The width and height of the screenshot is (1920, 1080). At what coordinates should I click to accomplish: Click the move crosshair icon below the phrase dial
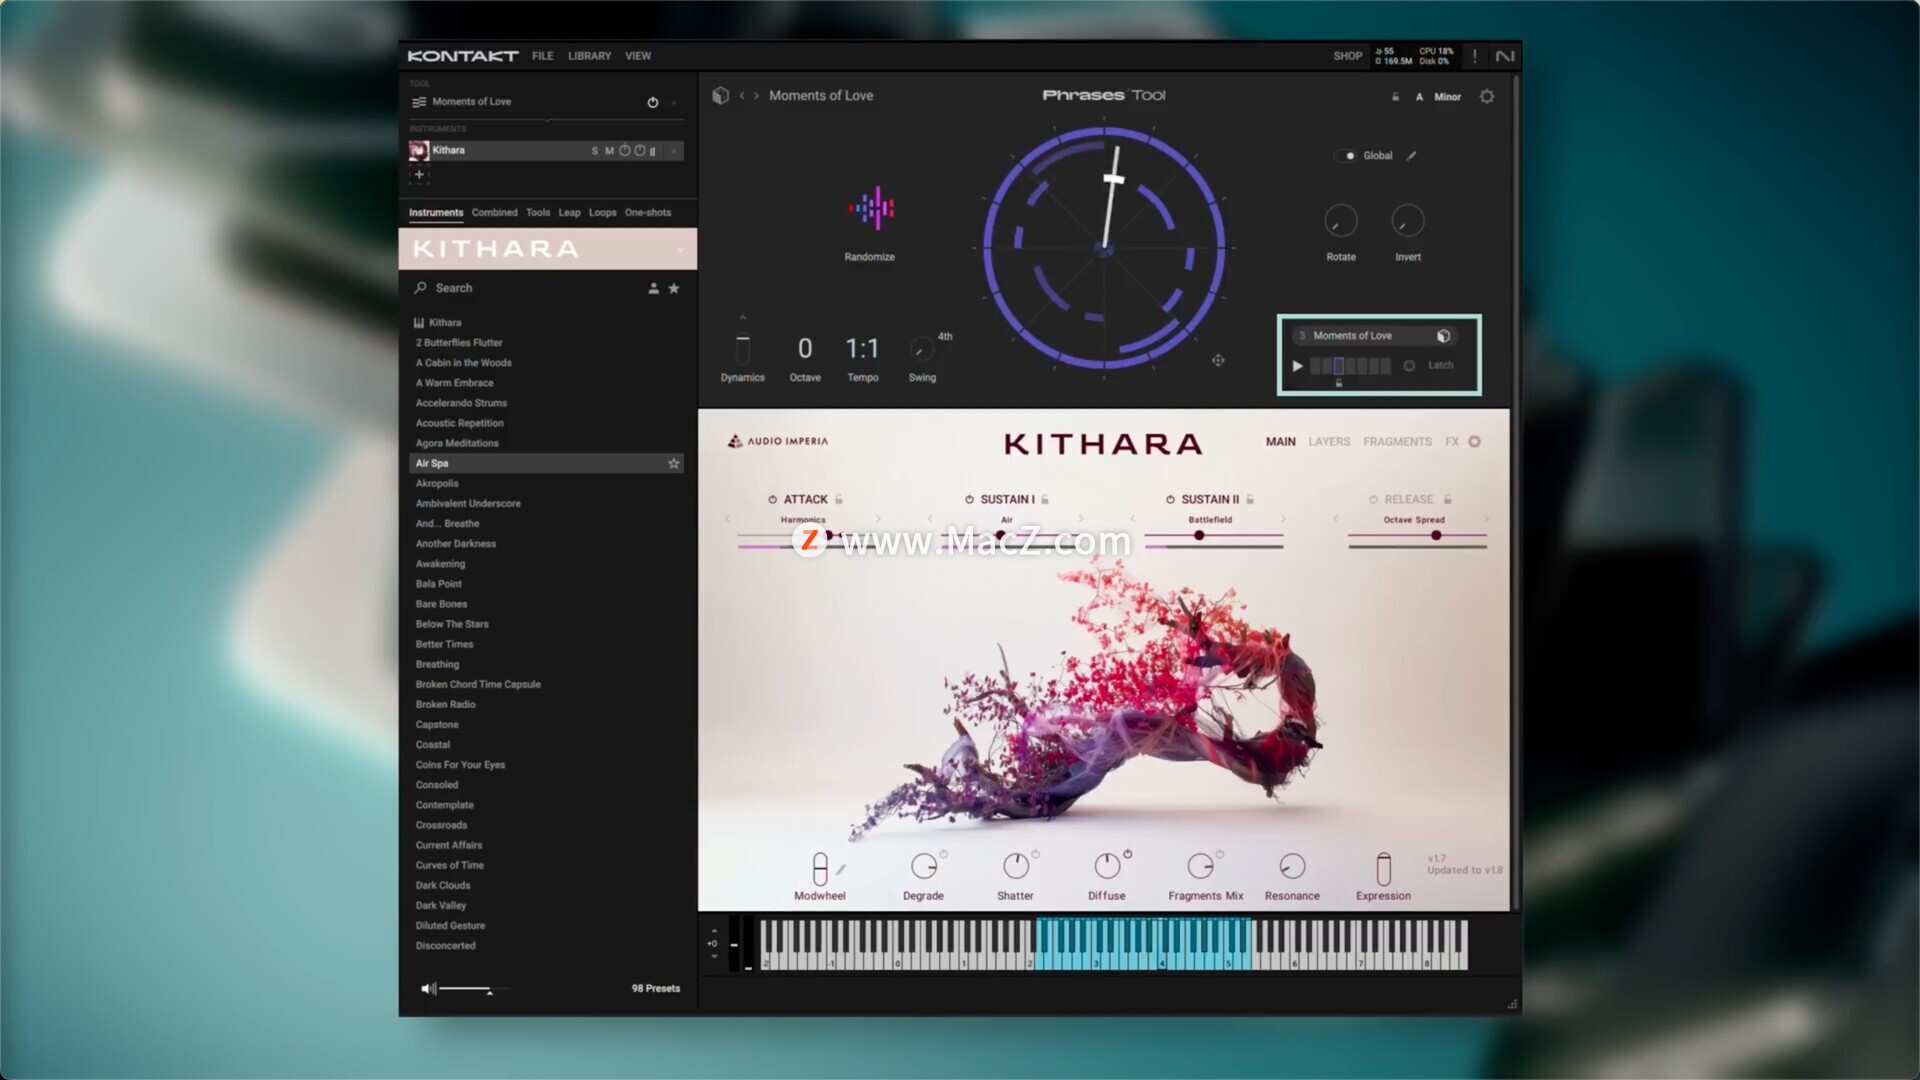click(1218, 360)
